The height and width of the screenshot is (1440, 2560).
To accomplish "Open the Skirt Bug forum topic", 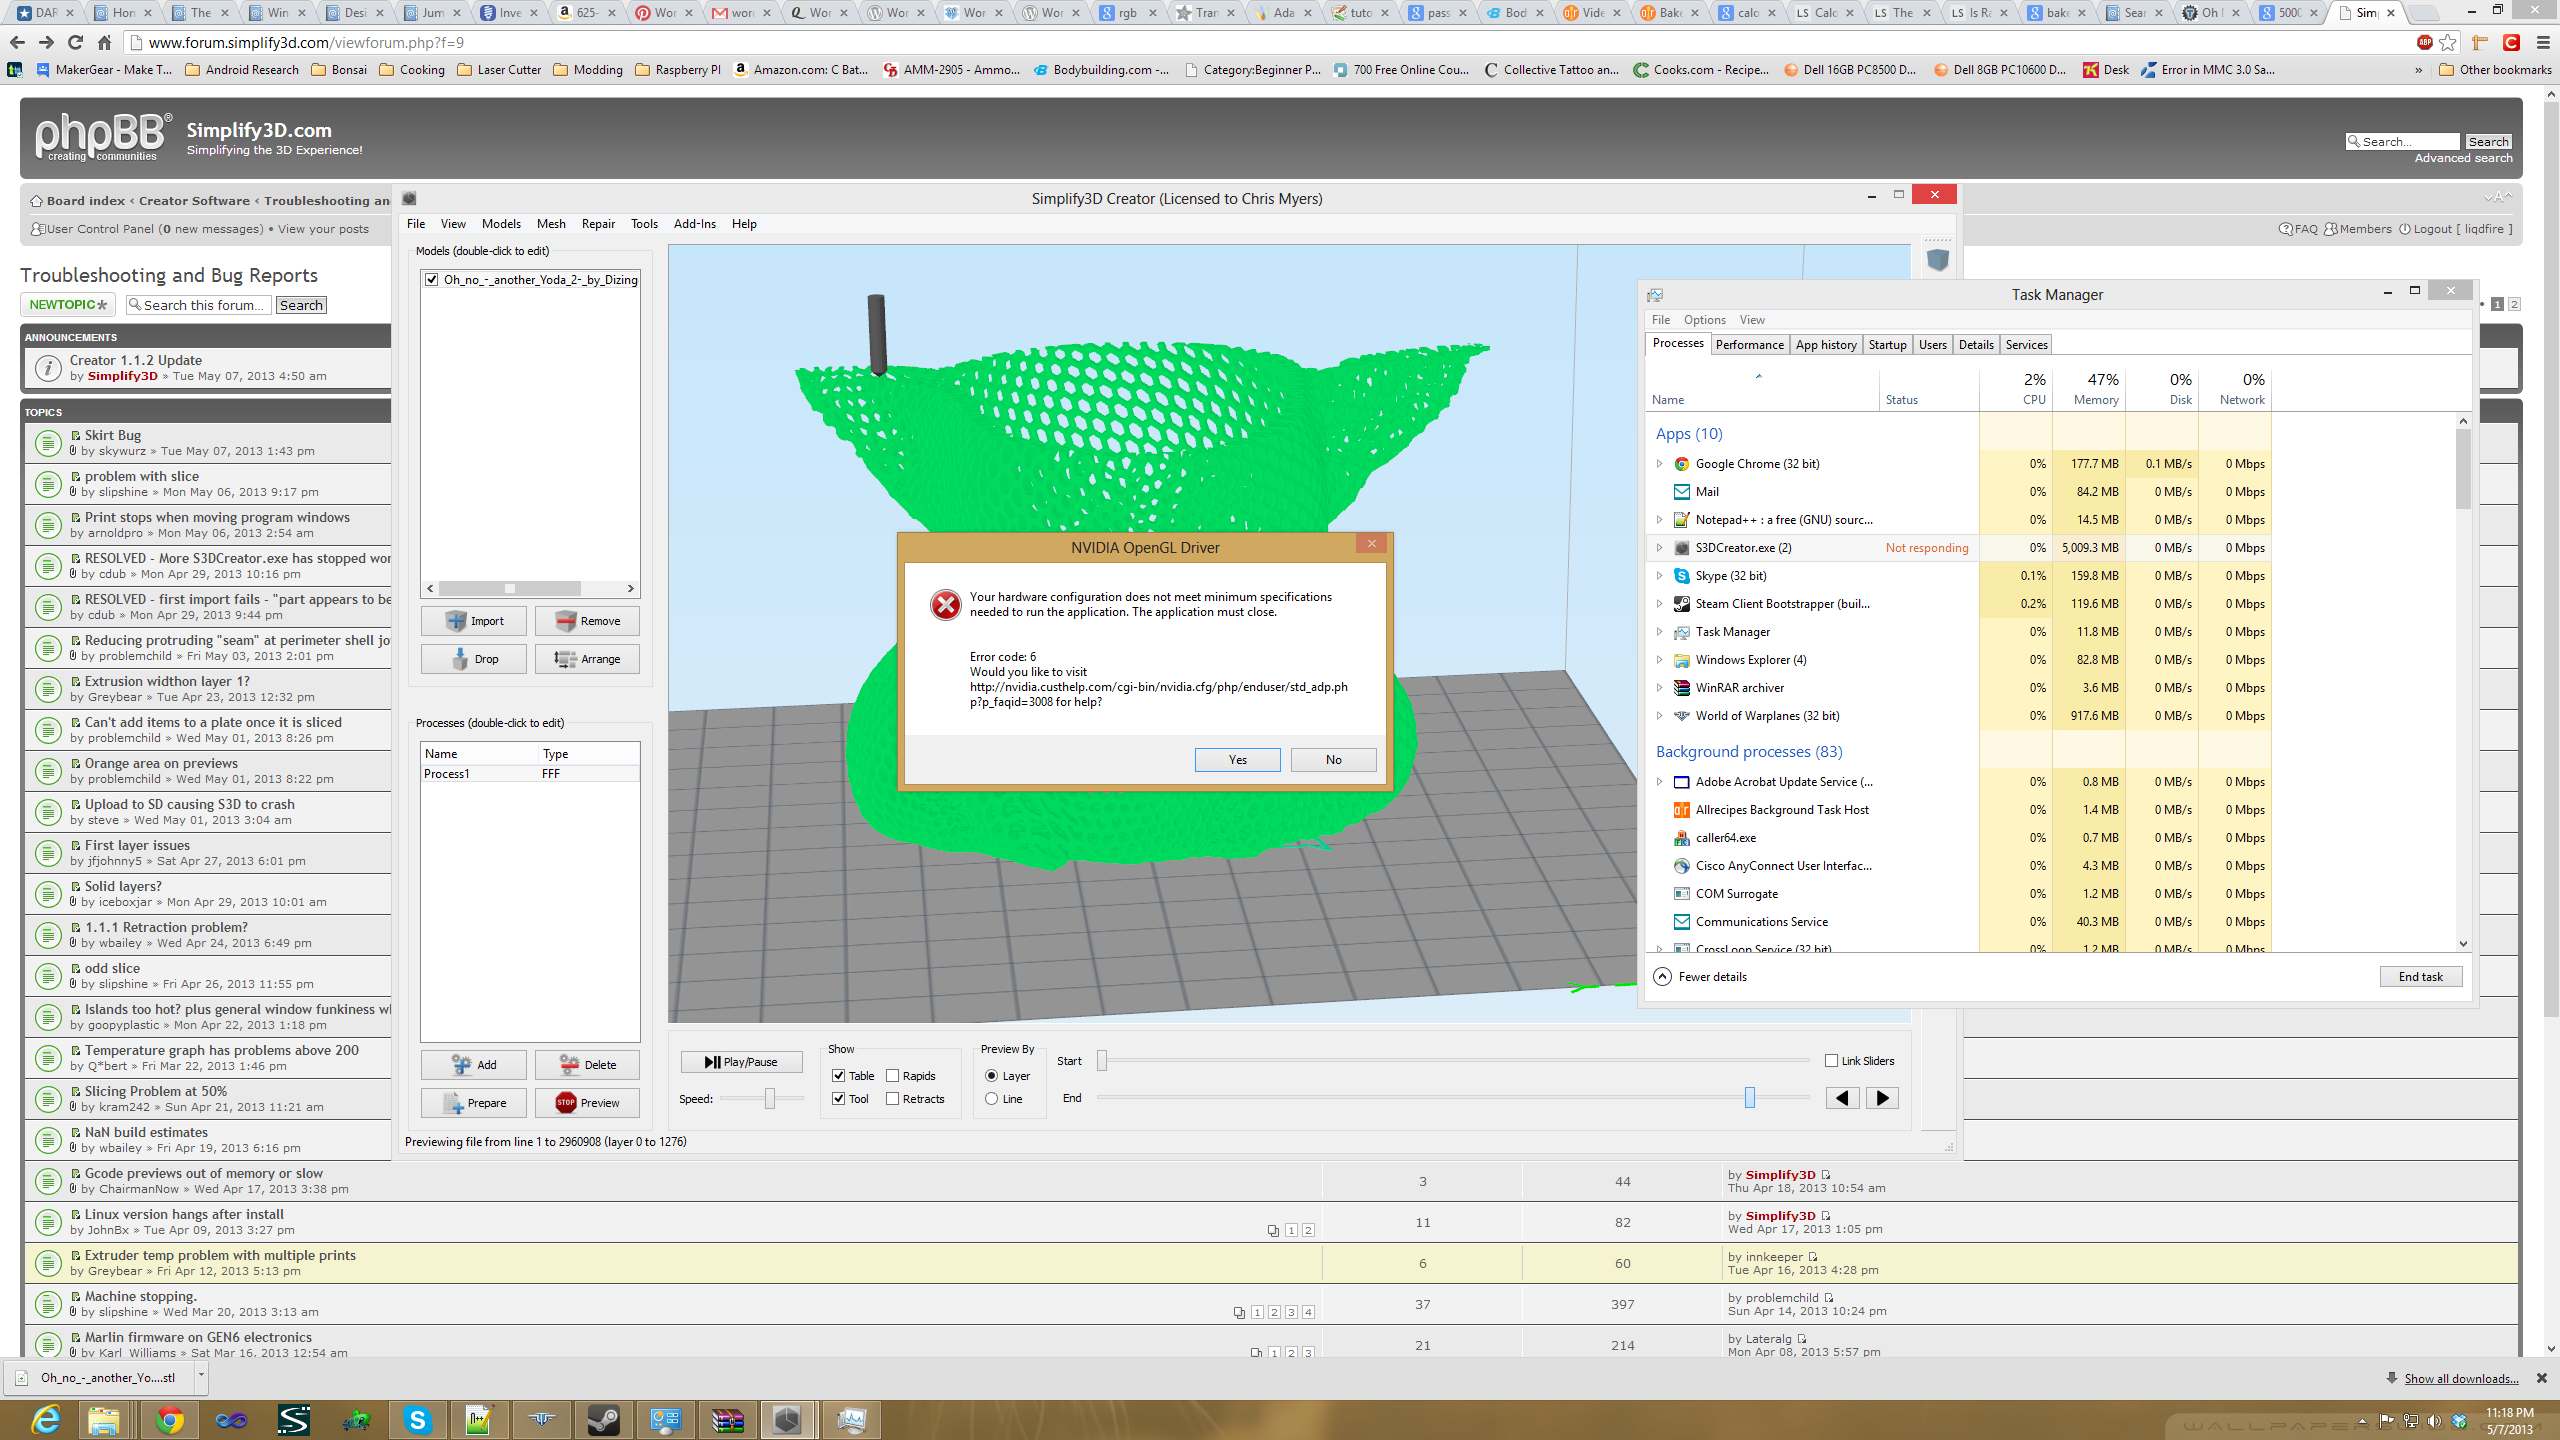I will click(x=113, y=435).
